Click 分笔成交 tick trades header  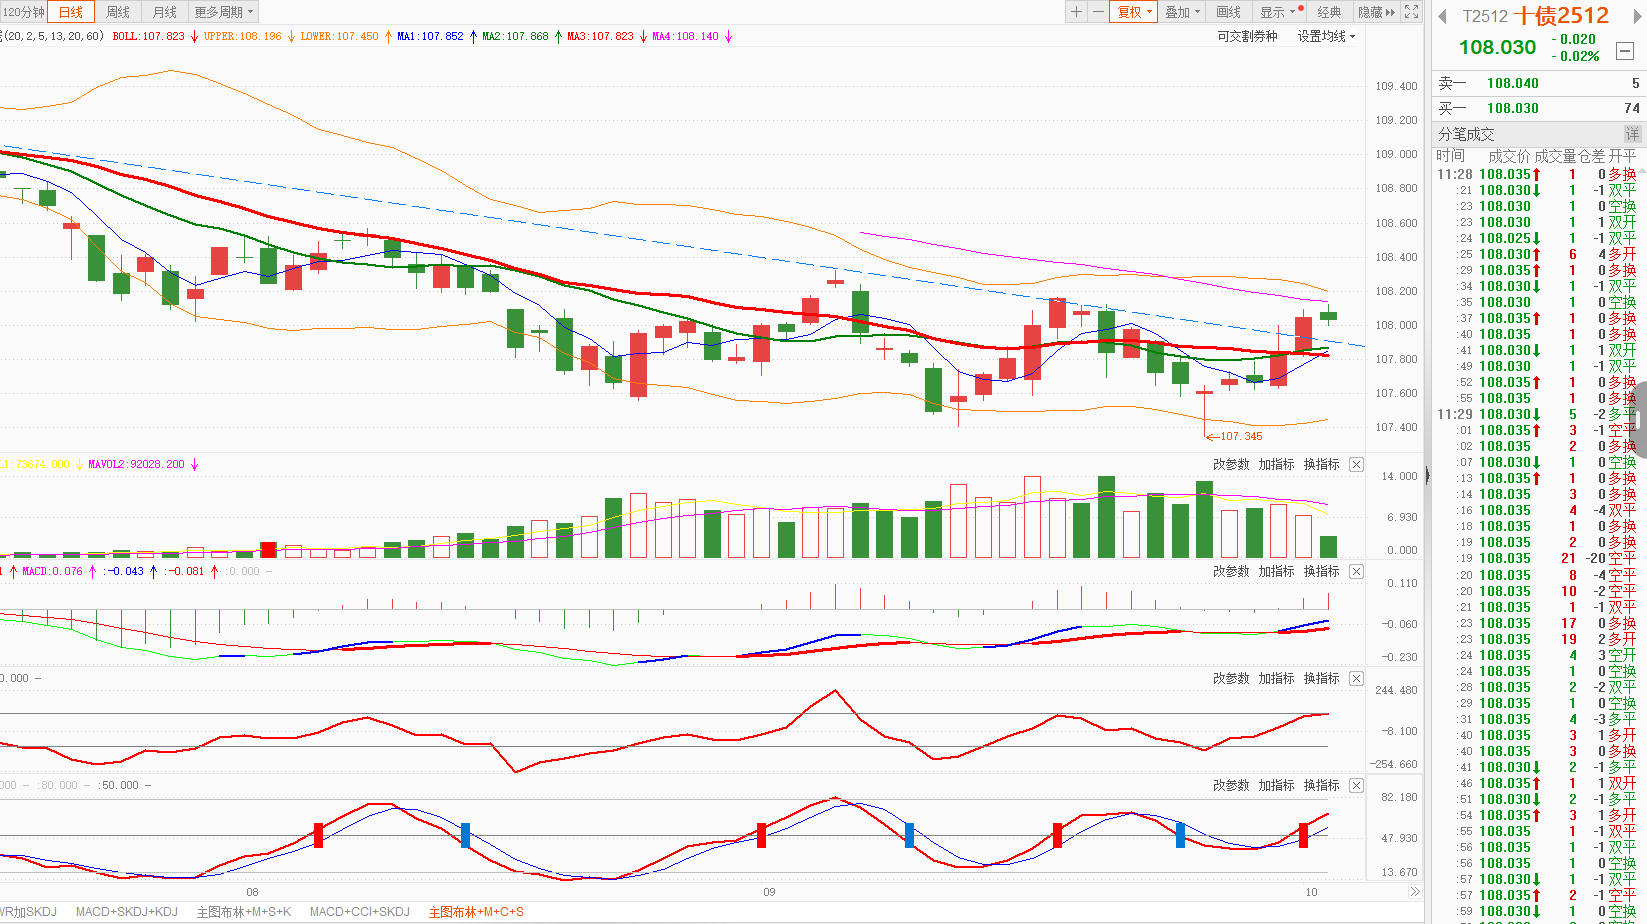coord(1466,134)
